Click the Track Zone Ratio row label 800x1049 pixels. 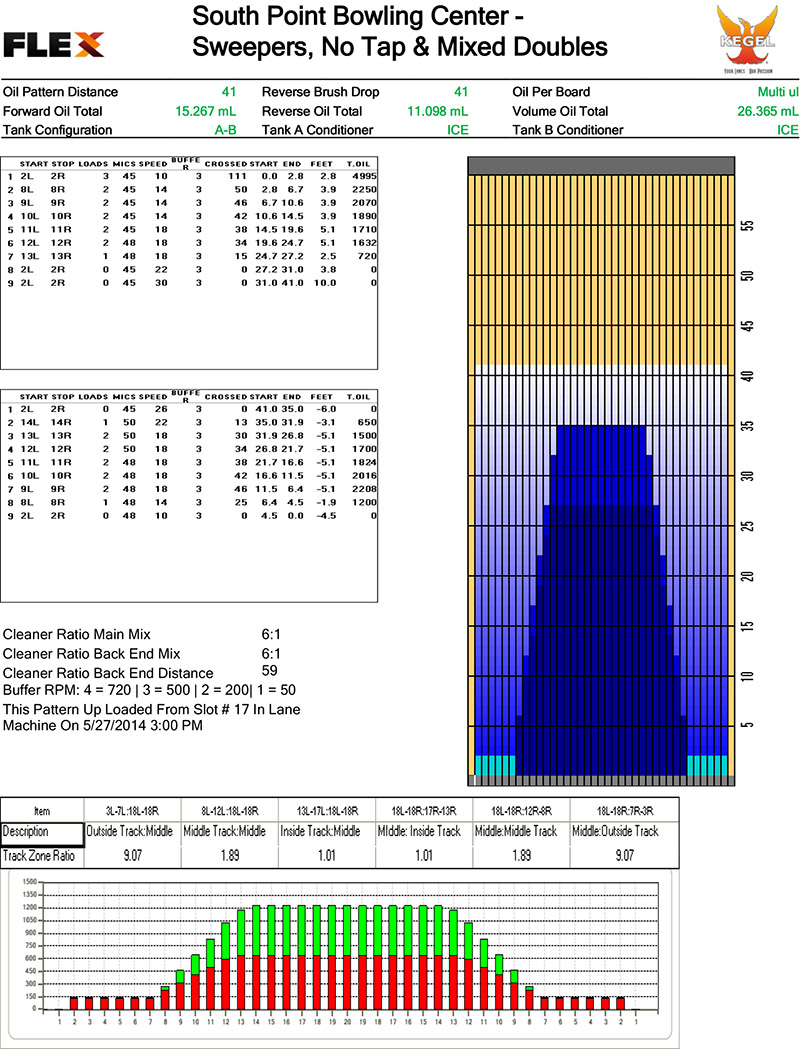pos(40,855)
